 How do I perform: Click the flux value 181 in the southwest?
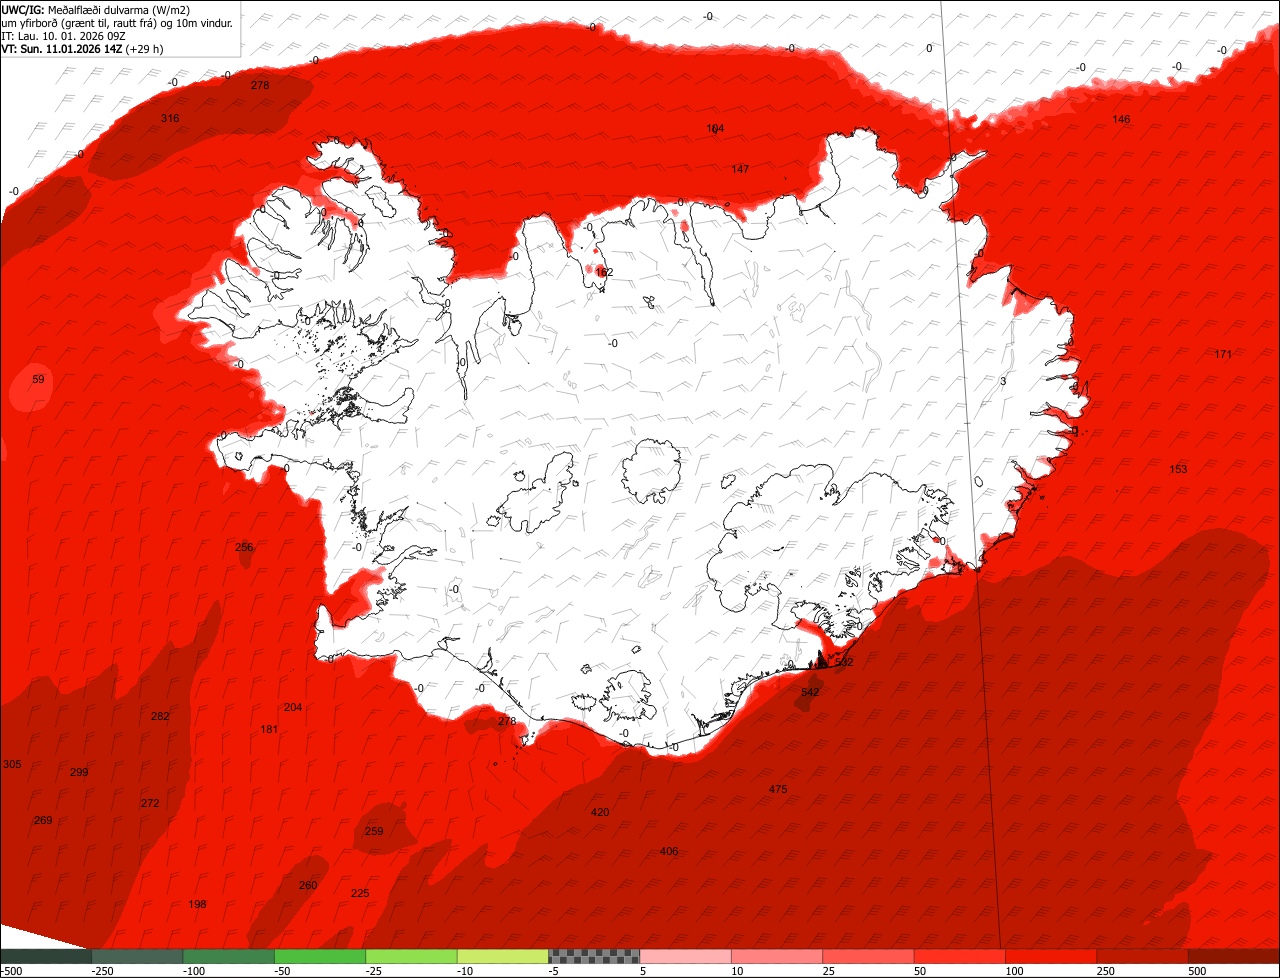point(269,729)
